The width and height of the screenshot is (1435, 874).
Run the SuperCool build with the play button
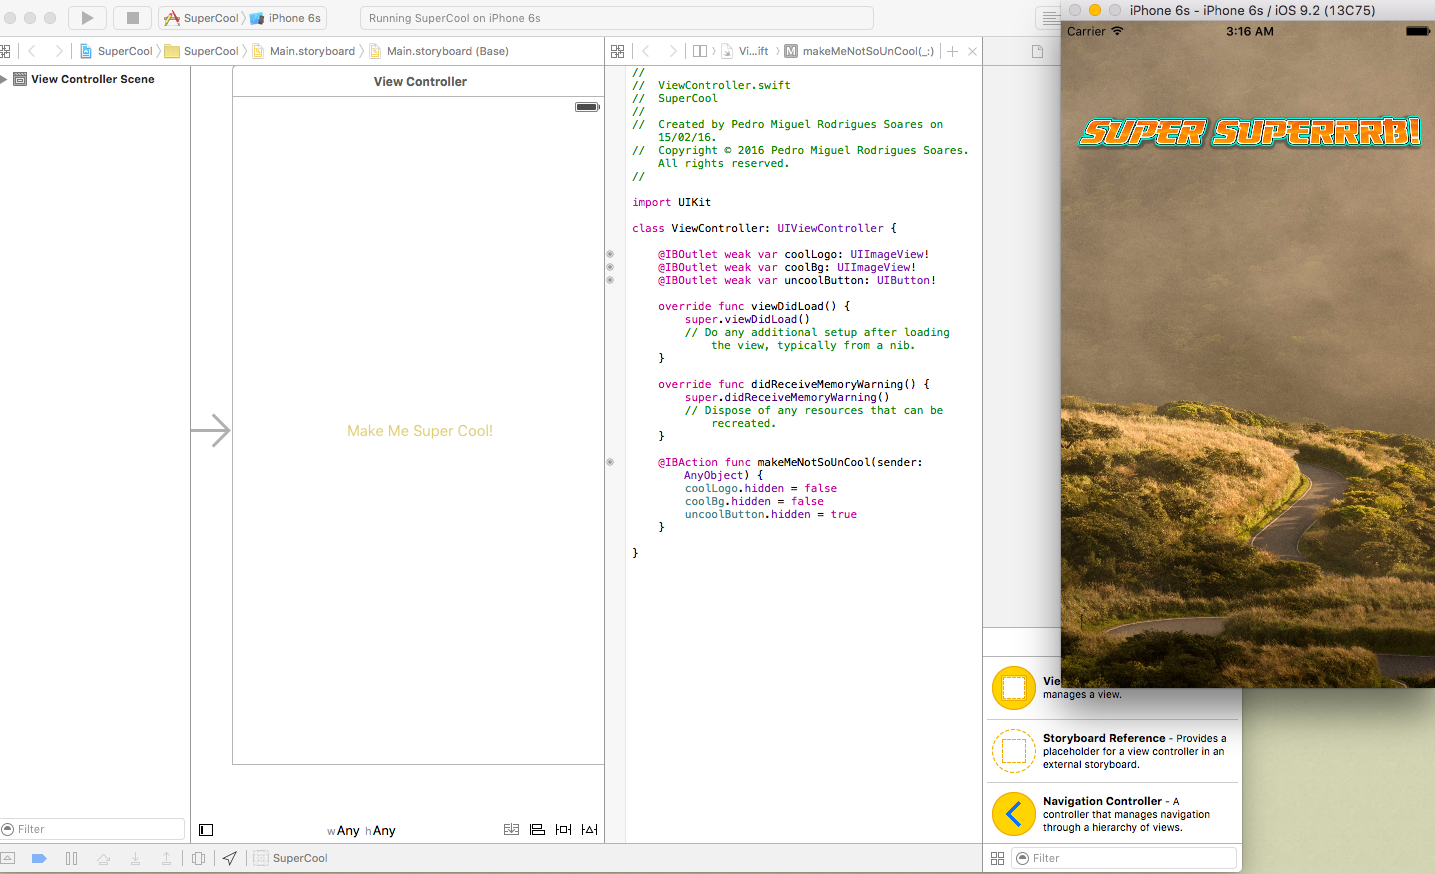click(x=87, y=18)
